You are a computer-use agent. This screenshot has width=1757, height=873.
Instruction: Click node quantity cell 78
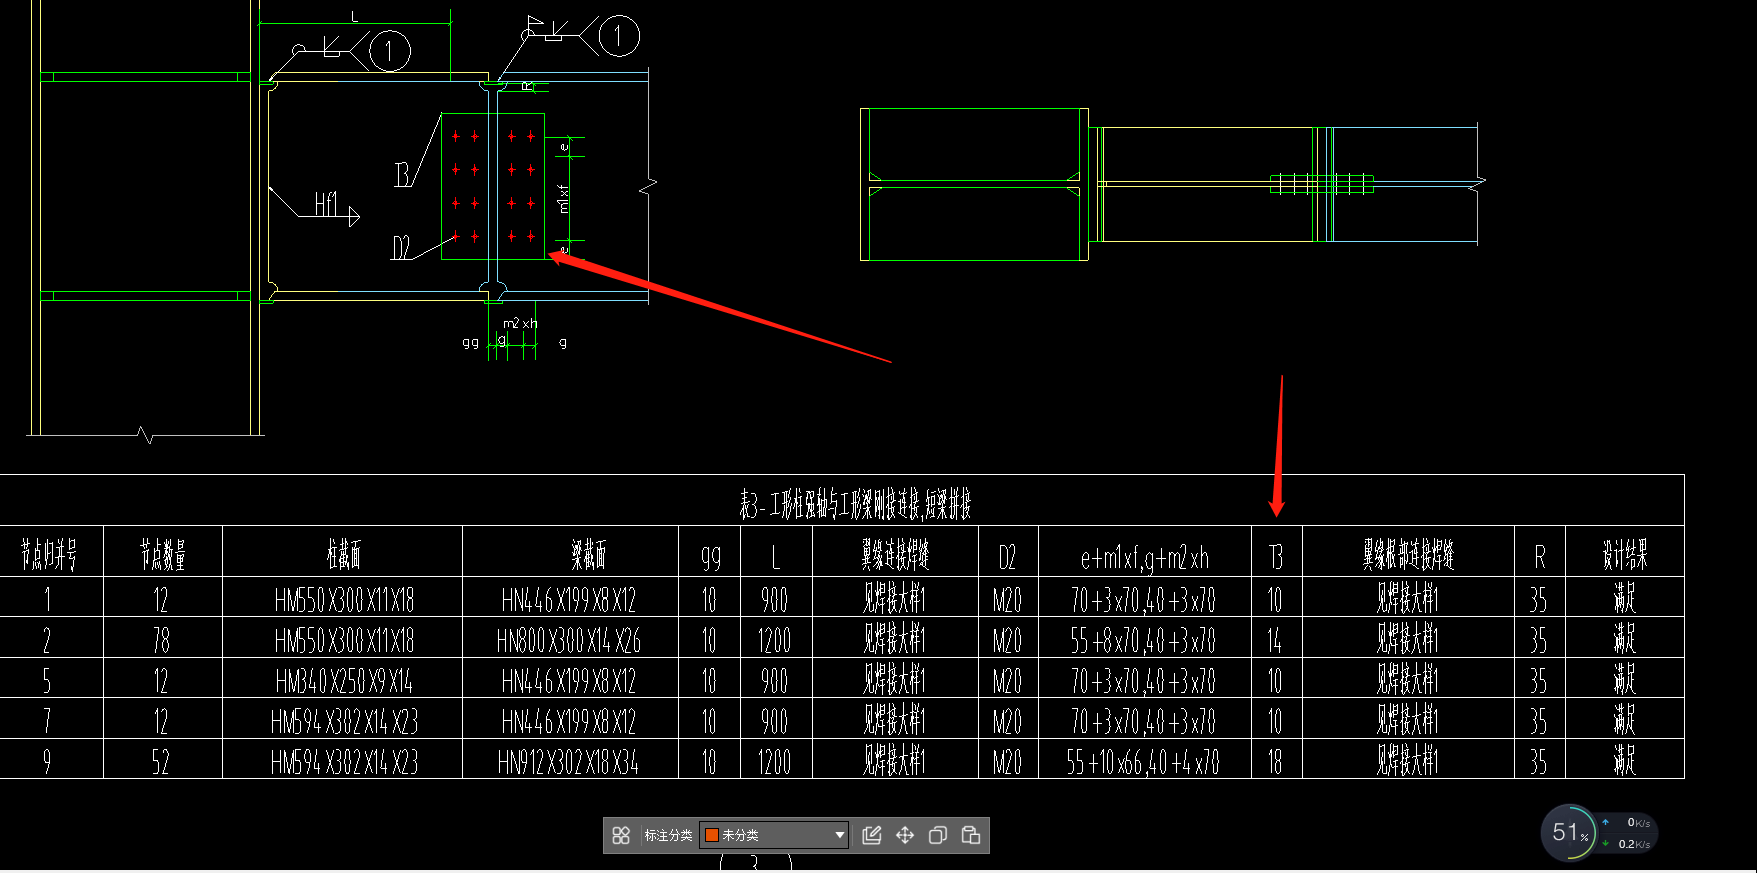point(161,640)
